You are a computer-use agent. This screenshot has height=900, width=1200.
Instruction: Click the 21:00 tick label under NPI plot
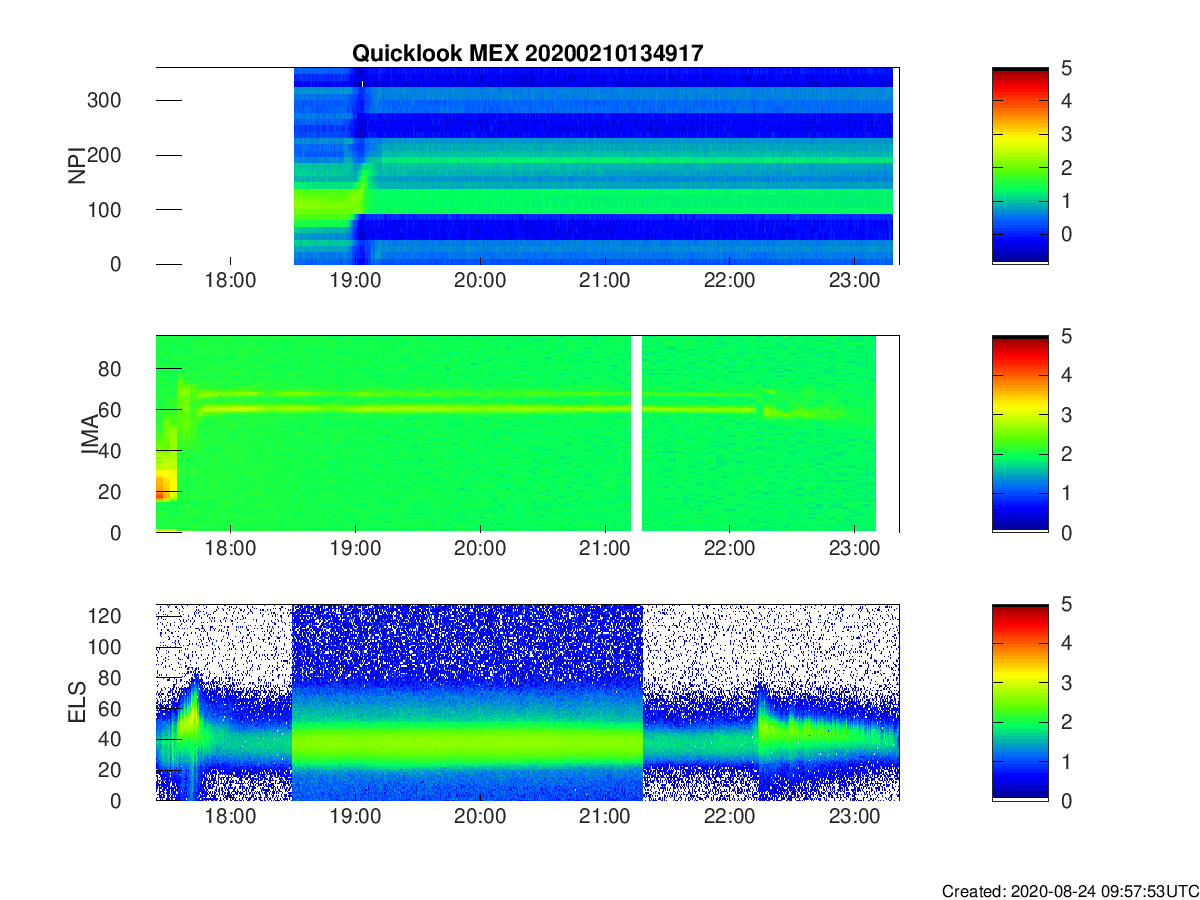605,283
